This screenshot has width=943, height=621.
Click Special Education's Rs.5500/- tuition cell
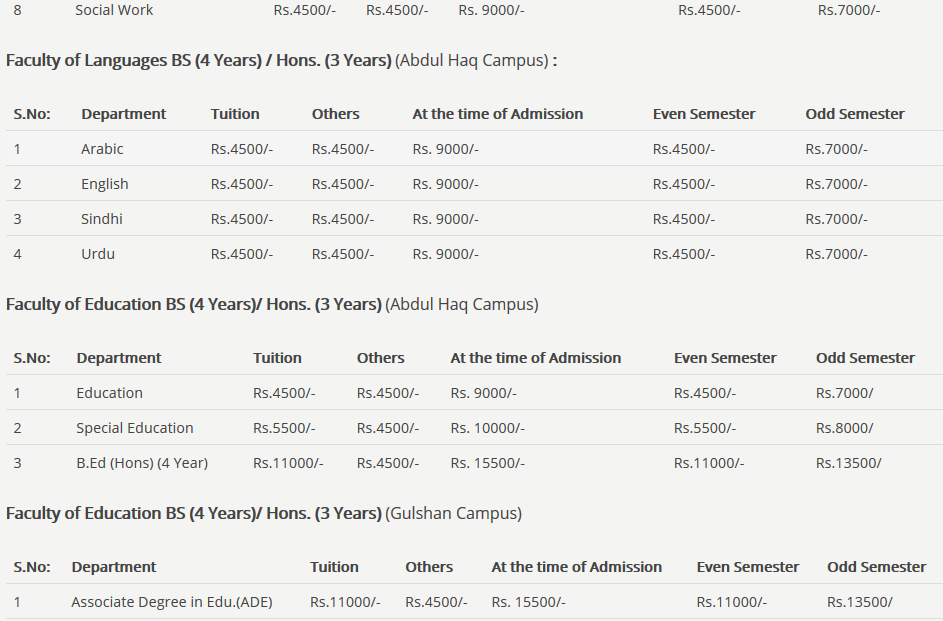click(284, 428)
